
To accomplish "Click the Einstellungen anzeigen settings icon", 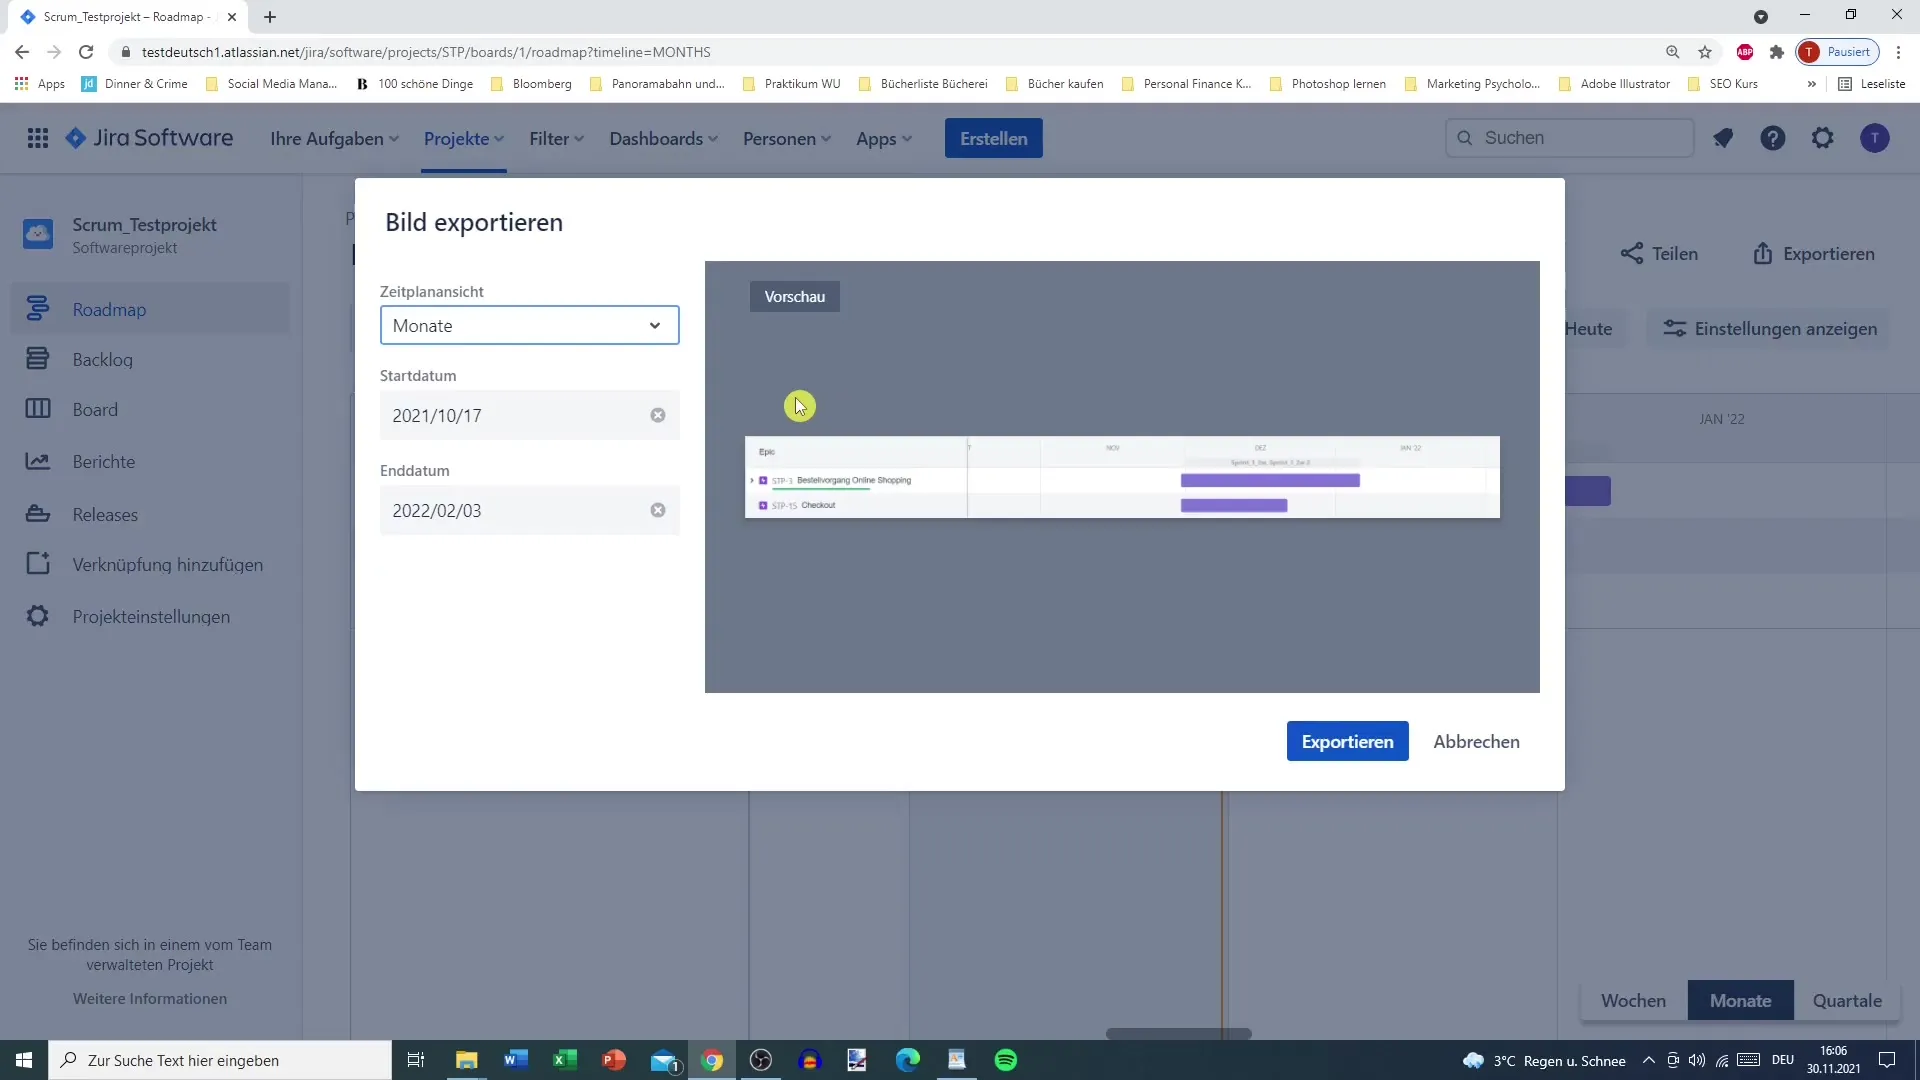I will [x=1675, y=328].
